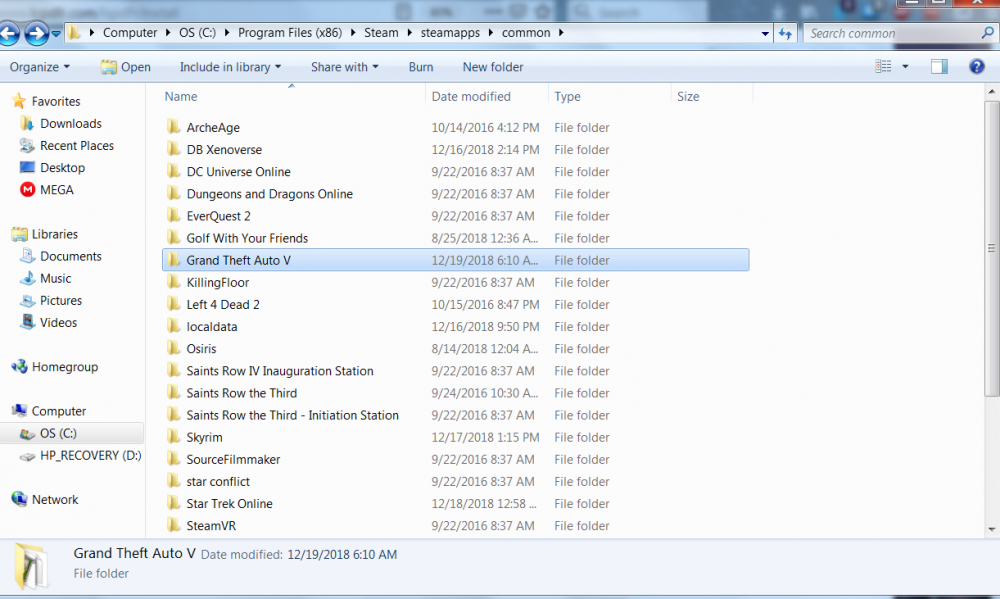Select OS (C:) in the address breadcrumb

pos(197,33)
